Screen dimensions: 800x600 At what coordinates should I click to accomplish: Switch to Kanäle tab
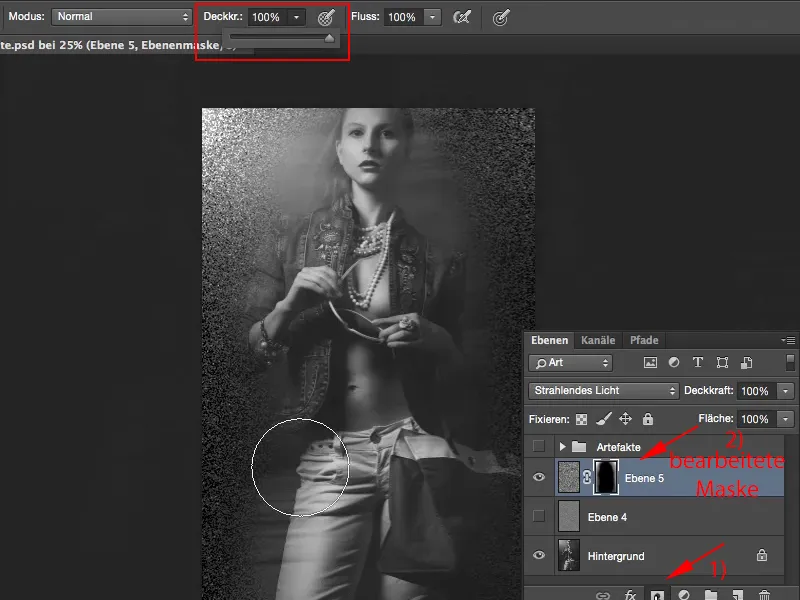[x=598, y=340]
